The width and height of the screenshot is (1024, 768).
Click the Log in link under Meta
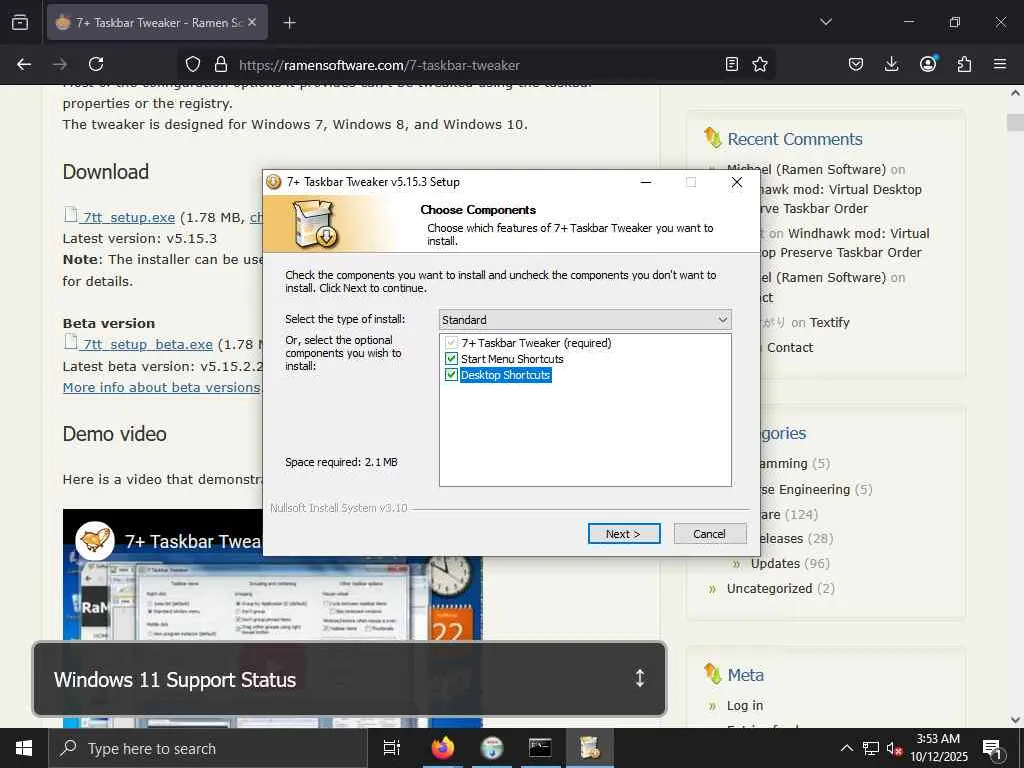(744, 705)
